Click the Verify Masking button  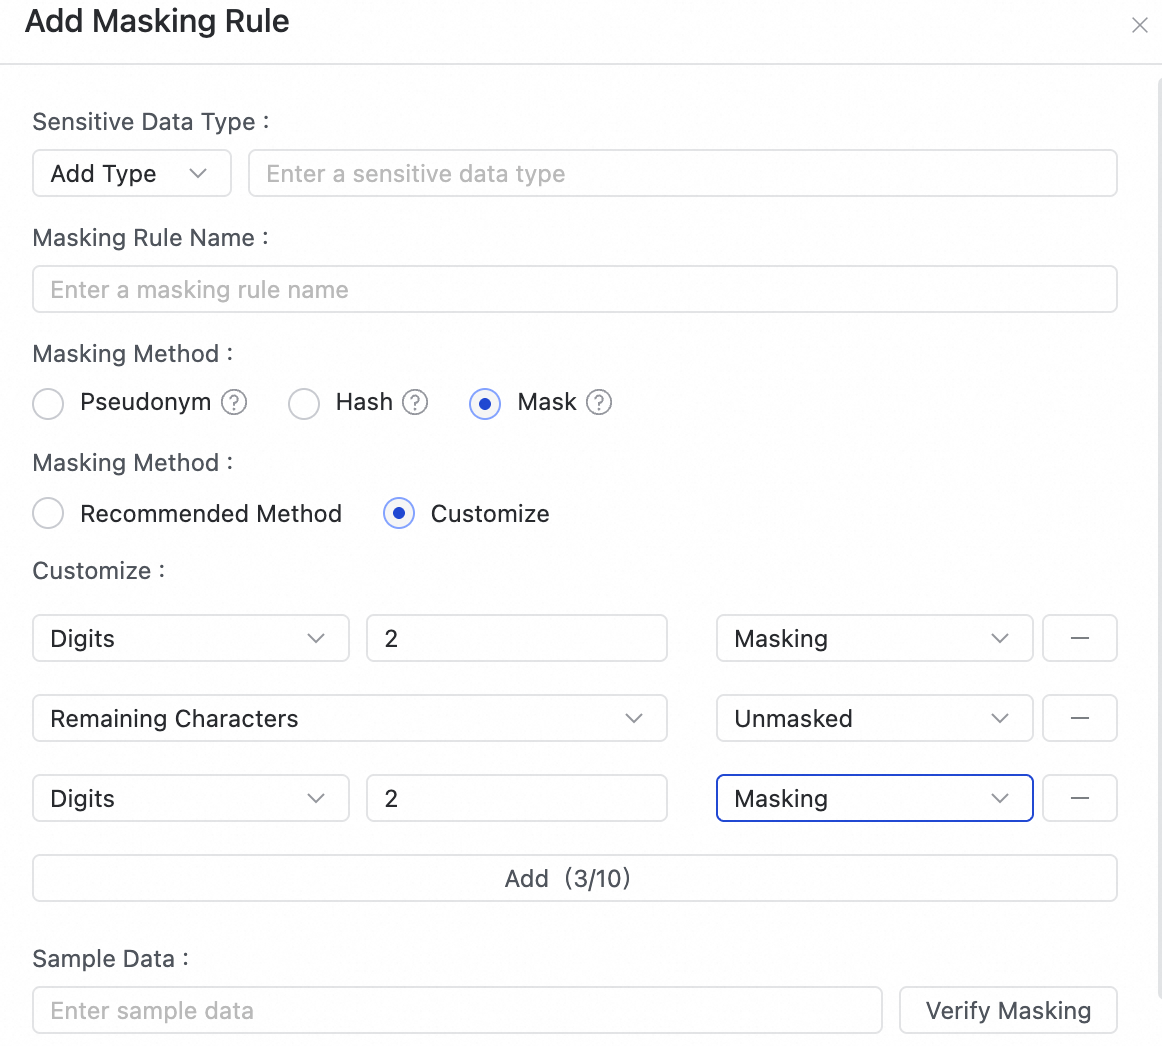(x=1007, y=1010)
